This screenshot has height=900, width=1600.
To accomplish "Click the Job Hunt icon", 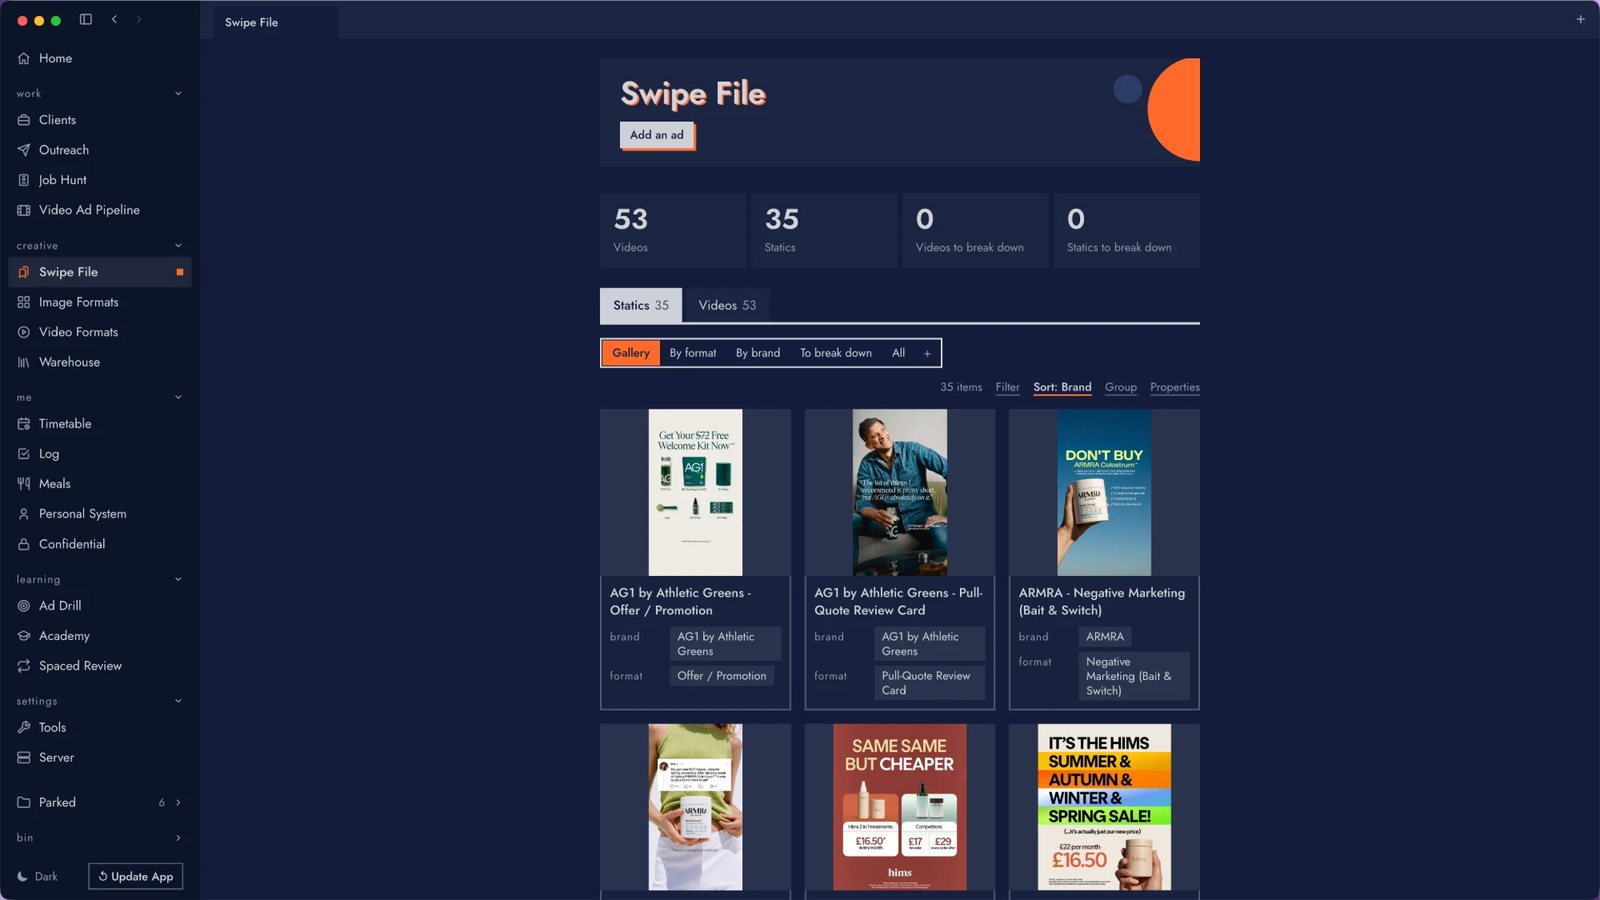I will click(24, 180).
